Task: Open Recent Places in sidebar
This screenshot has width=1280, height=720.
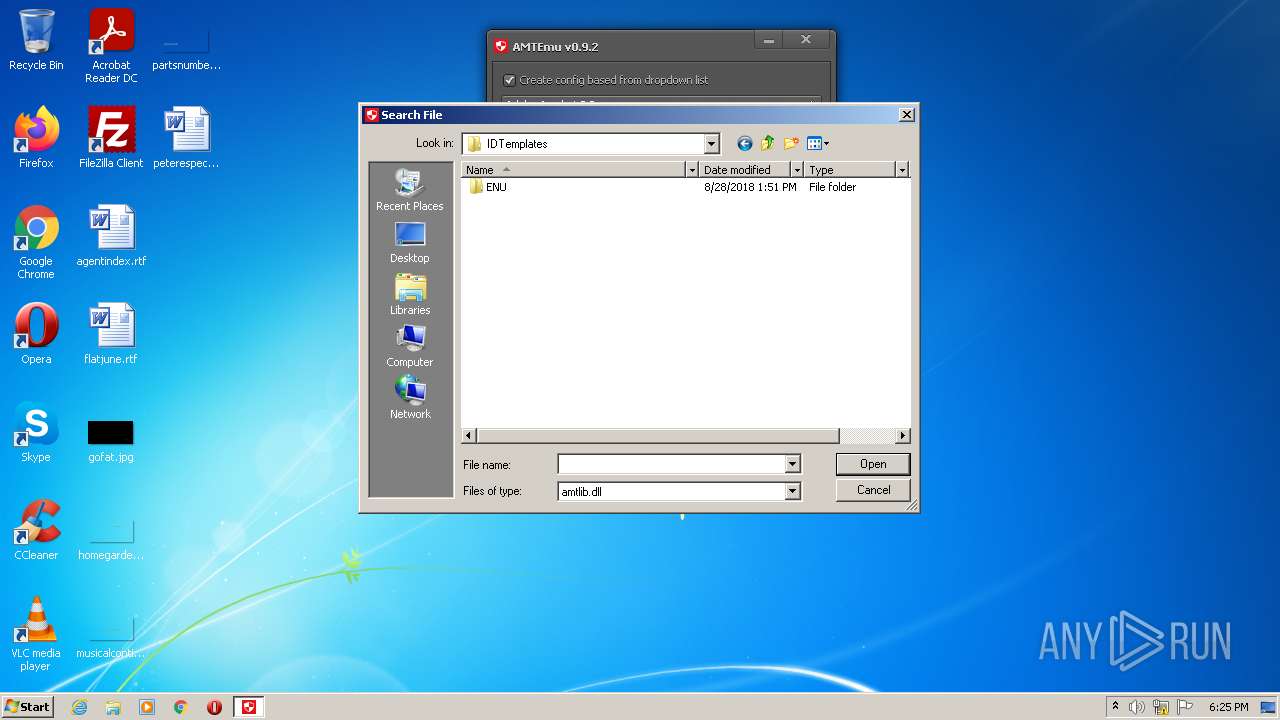Action: tap(410, 190)
